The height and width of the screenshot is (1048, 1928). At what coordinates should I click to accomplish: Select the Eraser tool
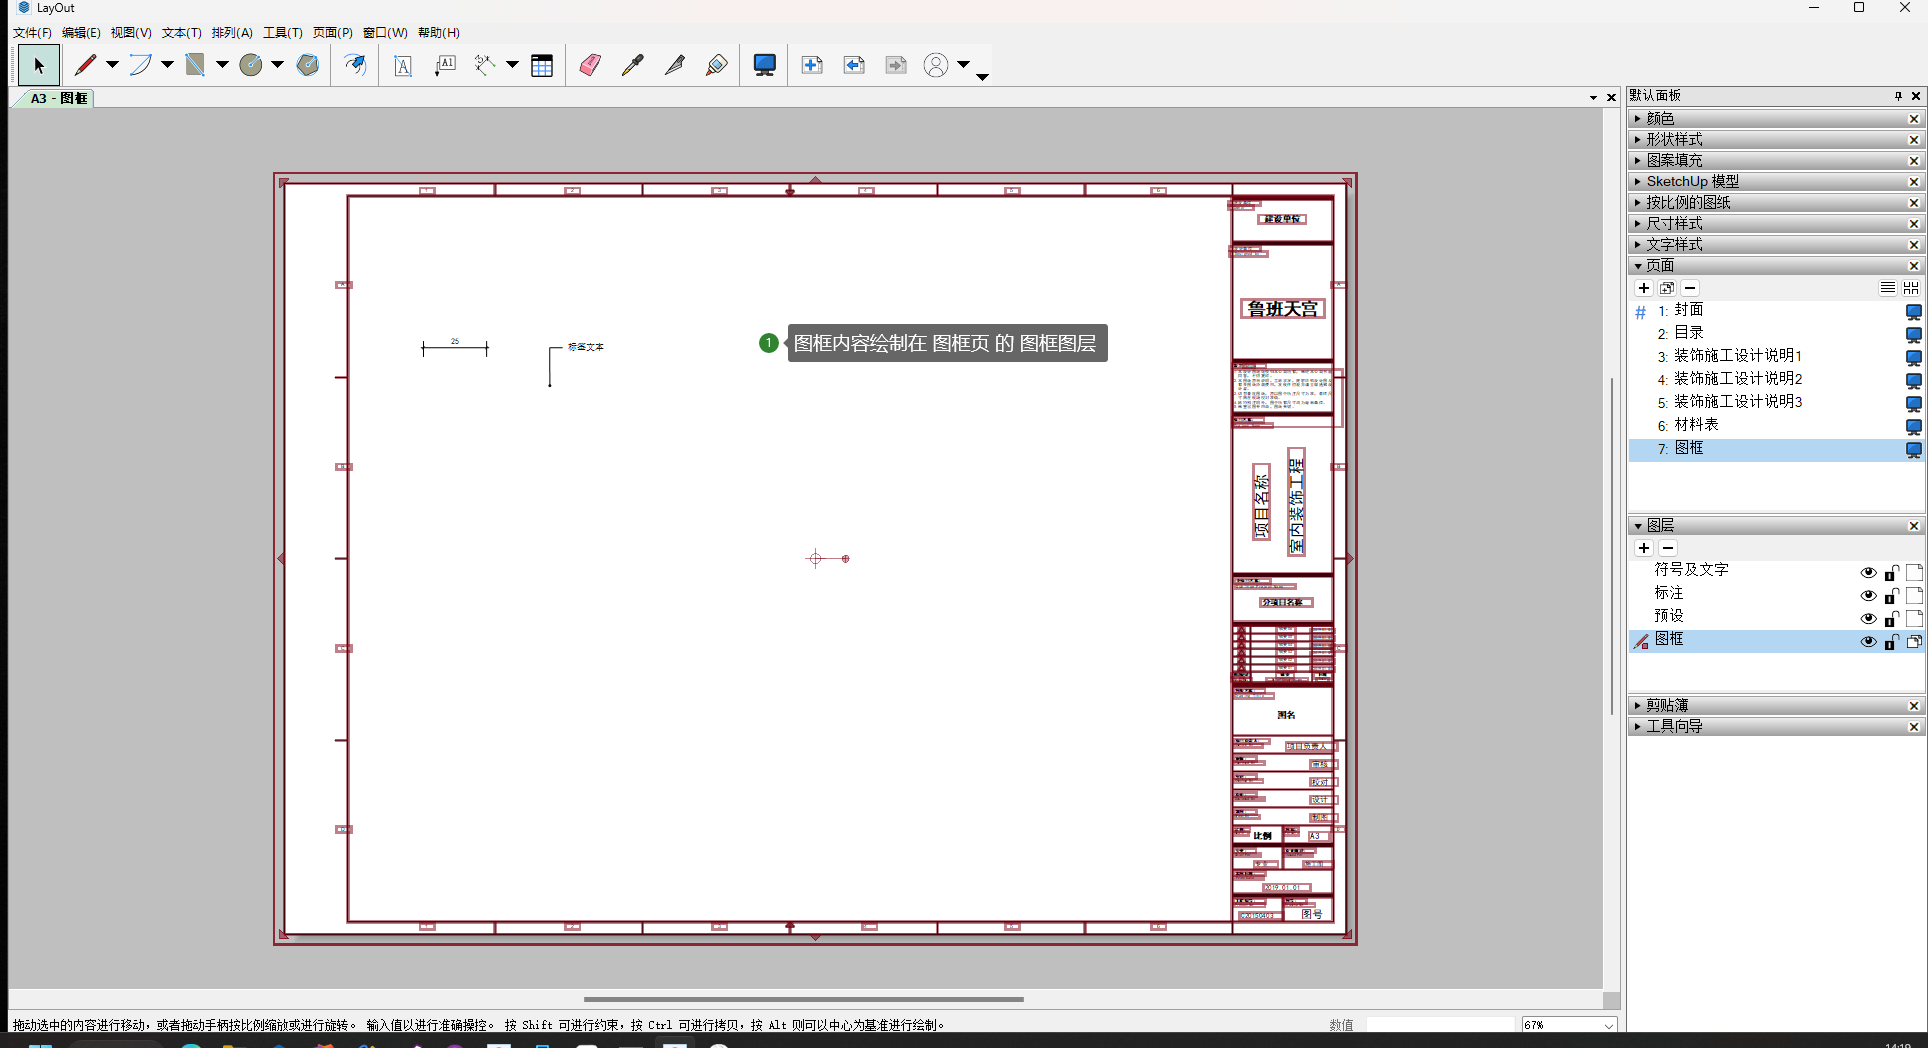tap(590, 66)
